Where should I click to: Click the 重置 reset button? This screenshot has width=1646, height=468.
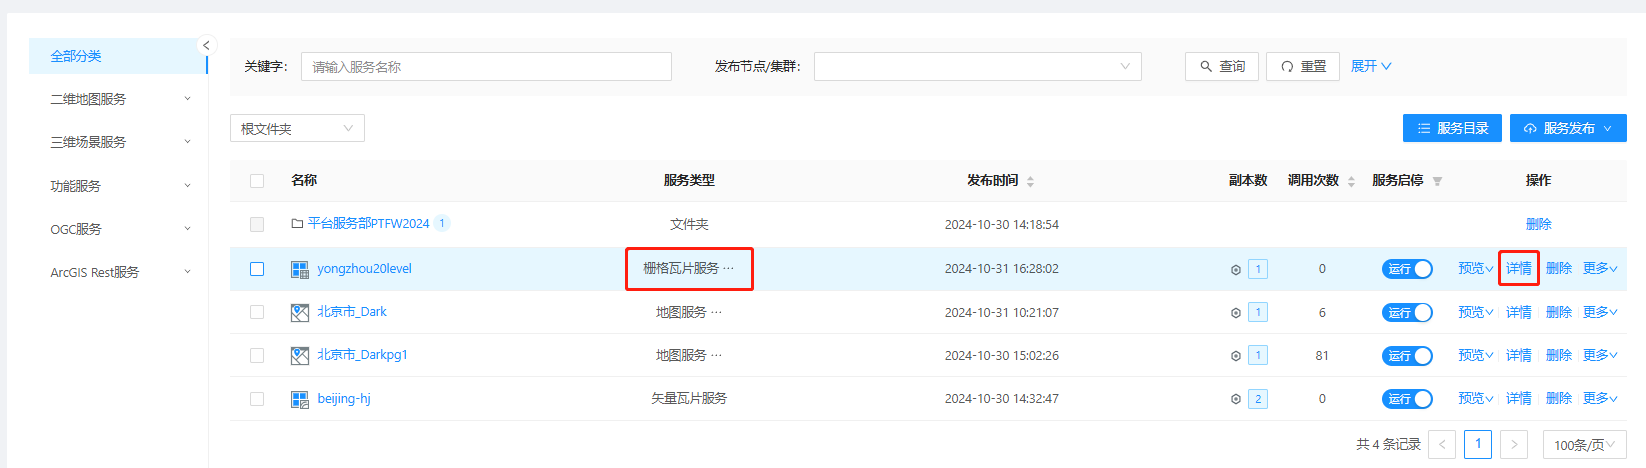tap(1303, 66)
